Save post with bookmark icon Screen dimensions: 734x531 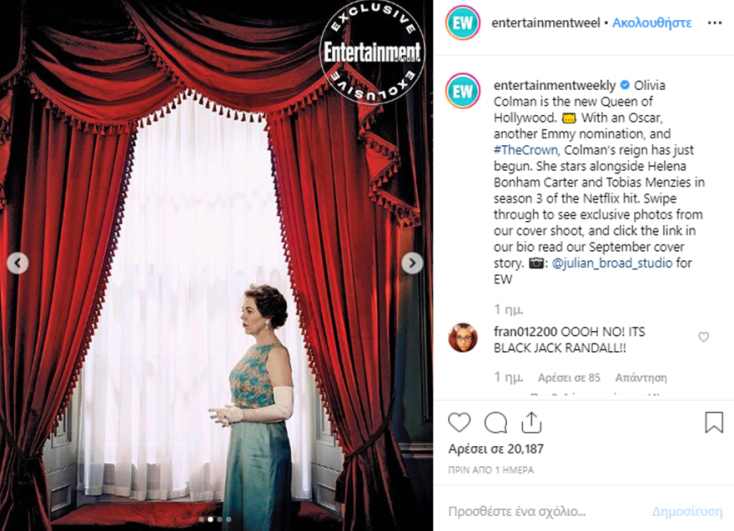tap(714, 422)
